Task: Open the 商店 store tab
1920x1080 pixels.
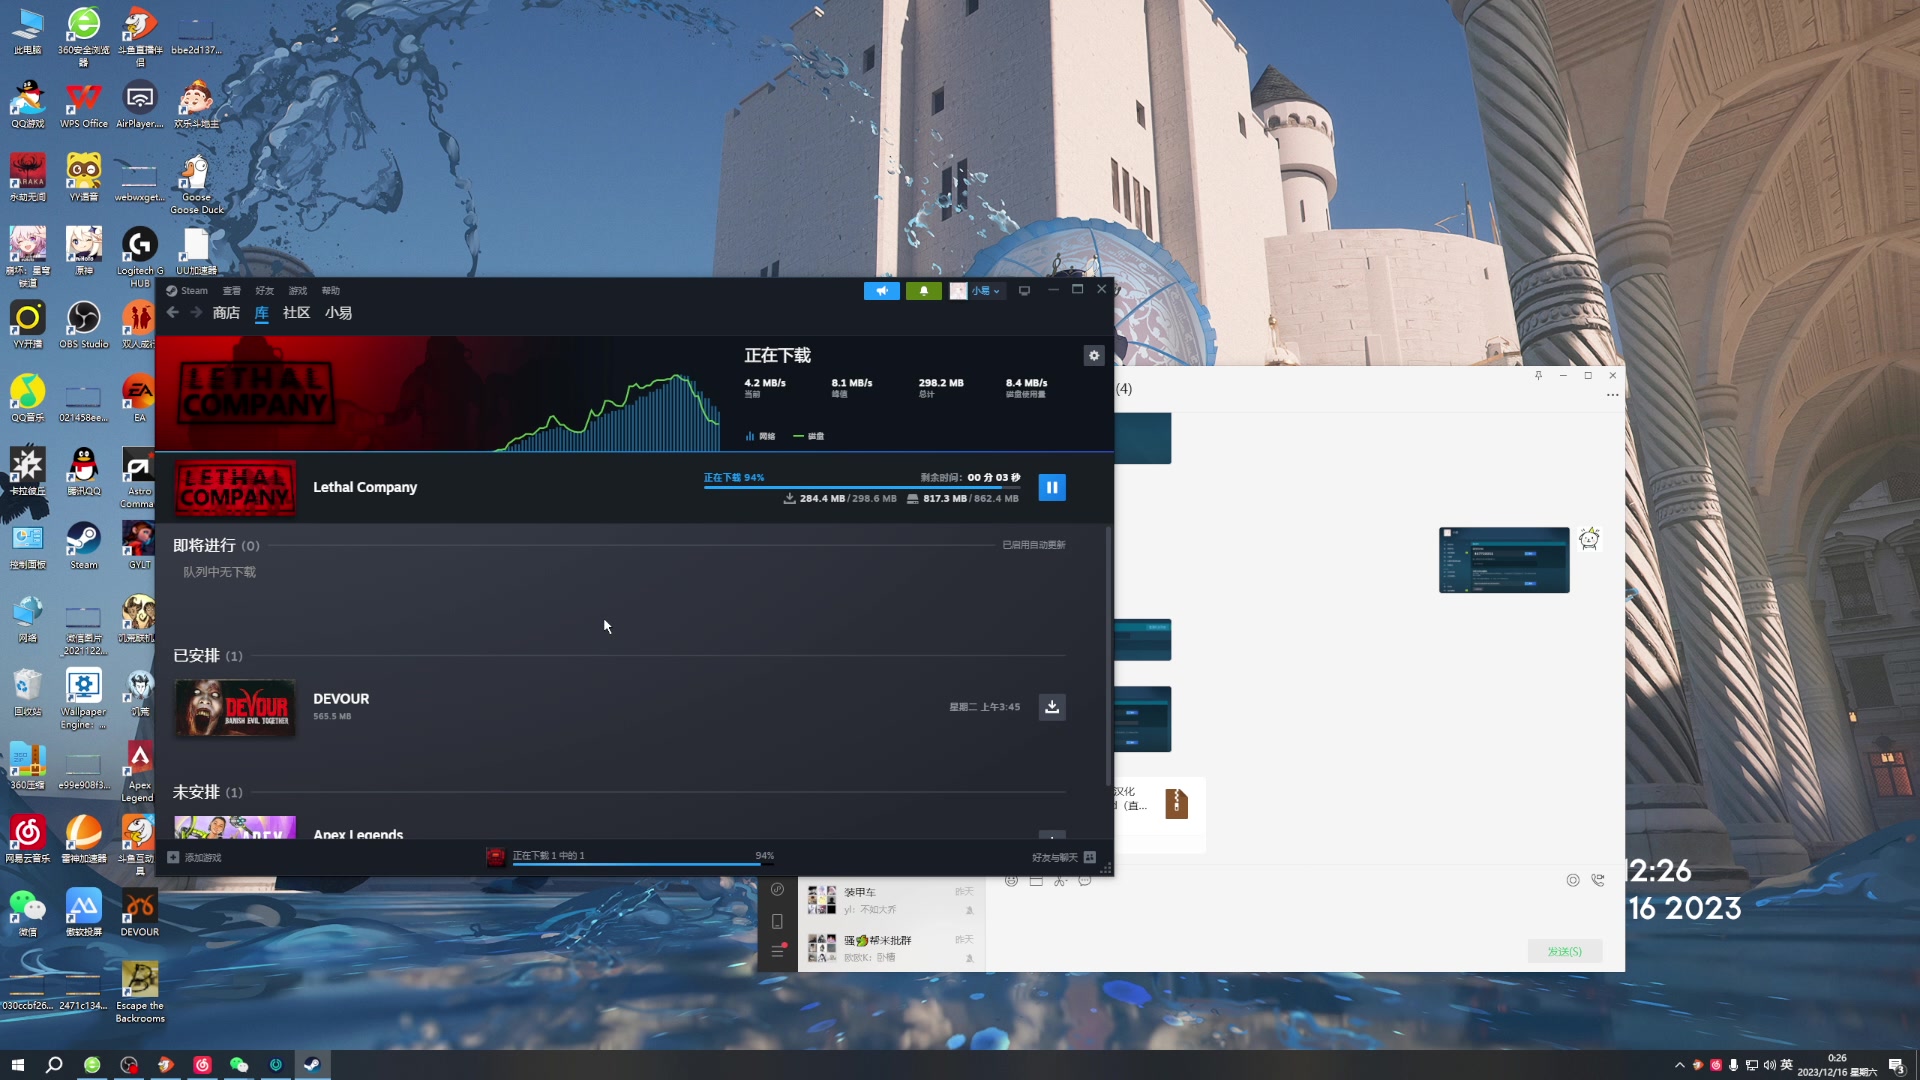Action: 226,313
